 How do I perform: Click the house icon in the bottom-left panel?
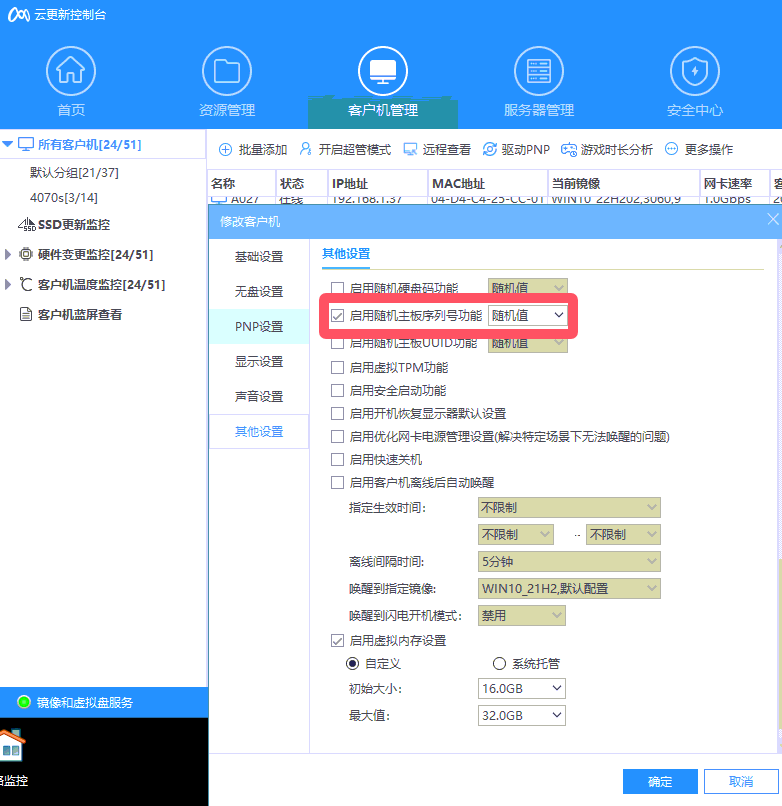[11, 746]
